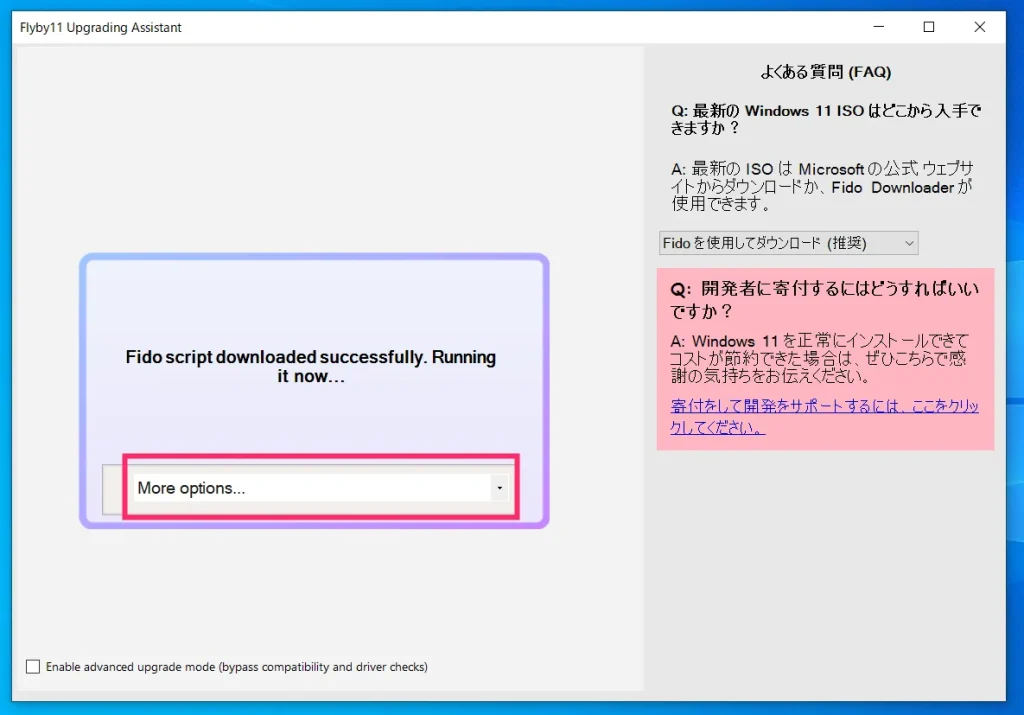Close the Flyby11 Upgrading Assistant window
This screenshot has width=1024, height=715.
point(980,27)
